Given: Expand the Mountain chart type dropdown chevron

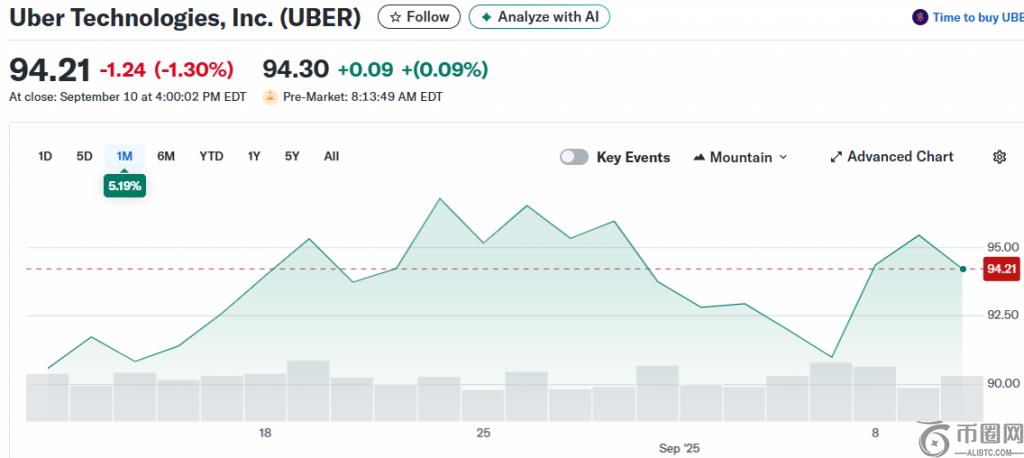Looking at the screenshot, I should point(783,157).
